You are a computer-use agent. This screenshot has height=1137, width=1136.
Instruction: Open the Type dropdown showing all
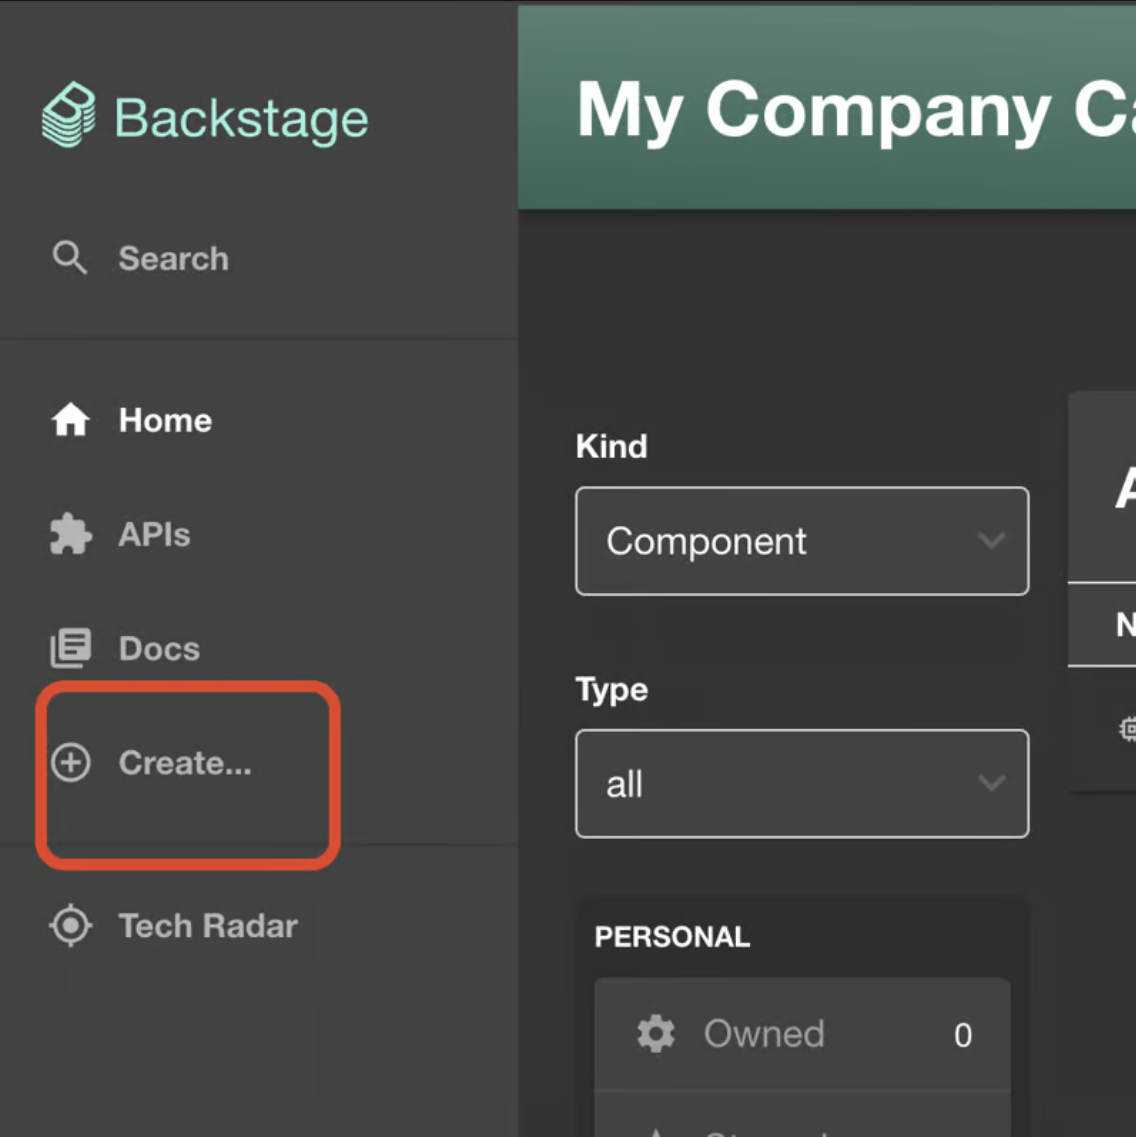click(800, 783)
